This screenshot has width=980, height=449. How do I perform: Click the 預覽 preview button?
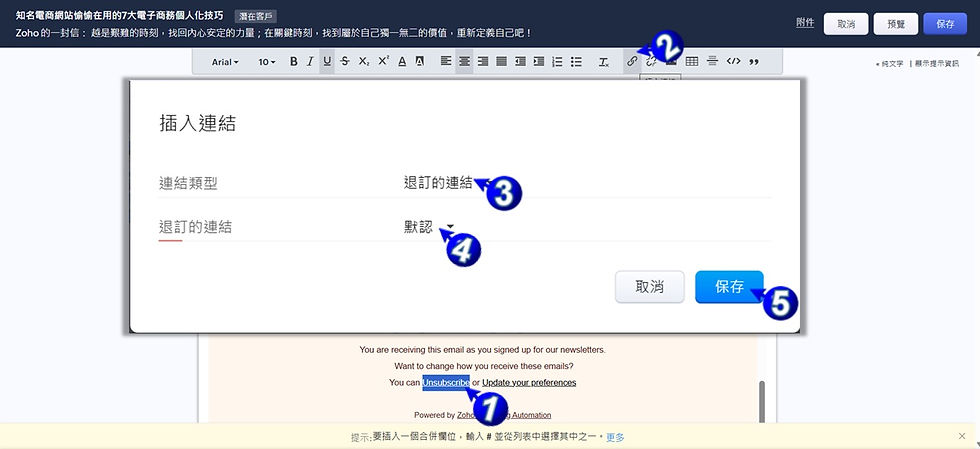pos(896,24)
